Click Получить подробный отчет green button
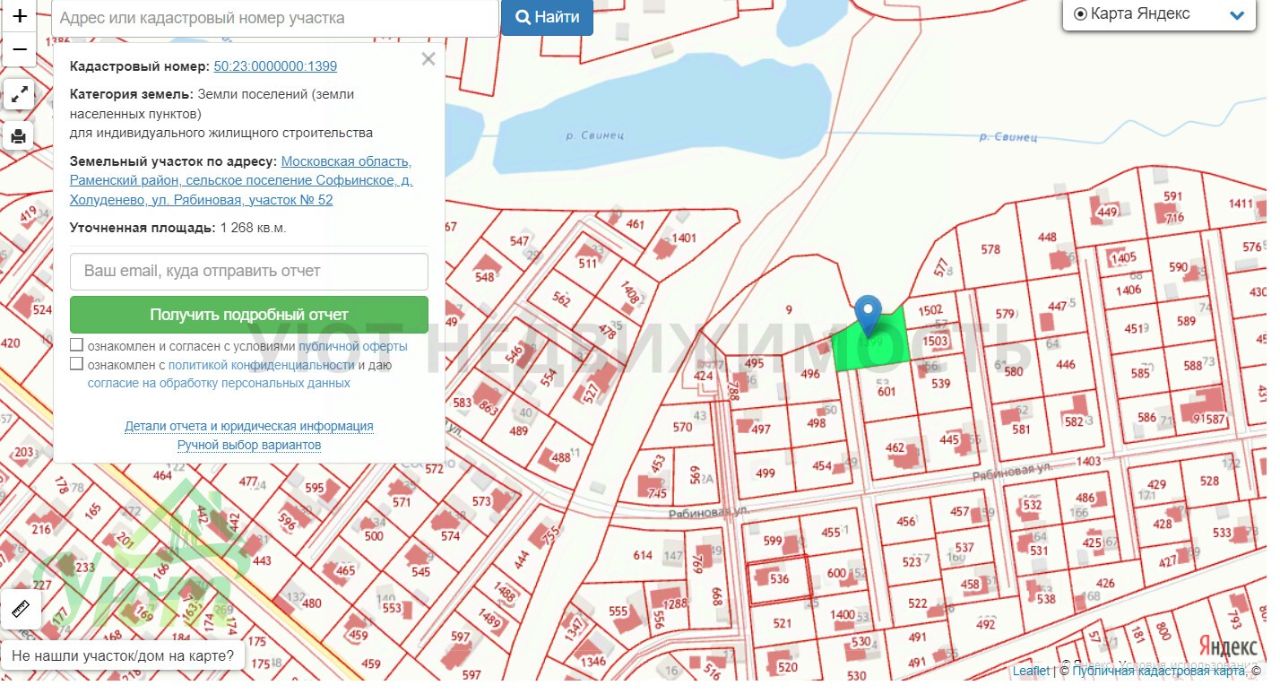 coord(249,314)
